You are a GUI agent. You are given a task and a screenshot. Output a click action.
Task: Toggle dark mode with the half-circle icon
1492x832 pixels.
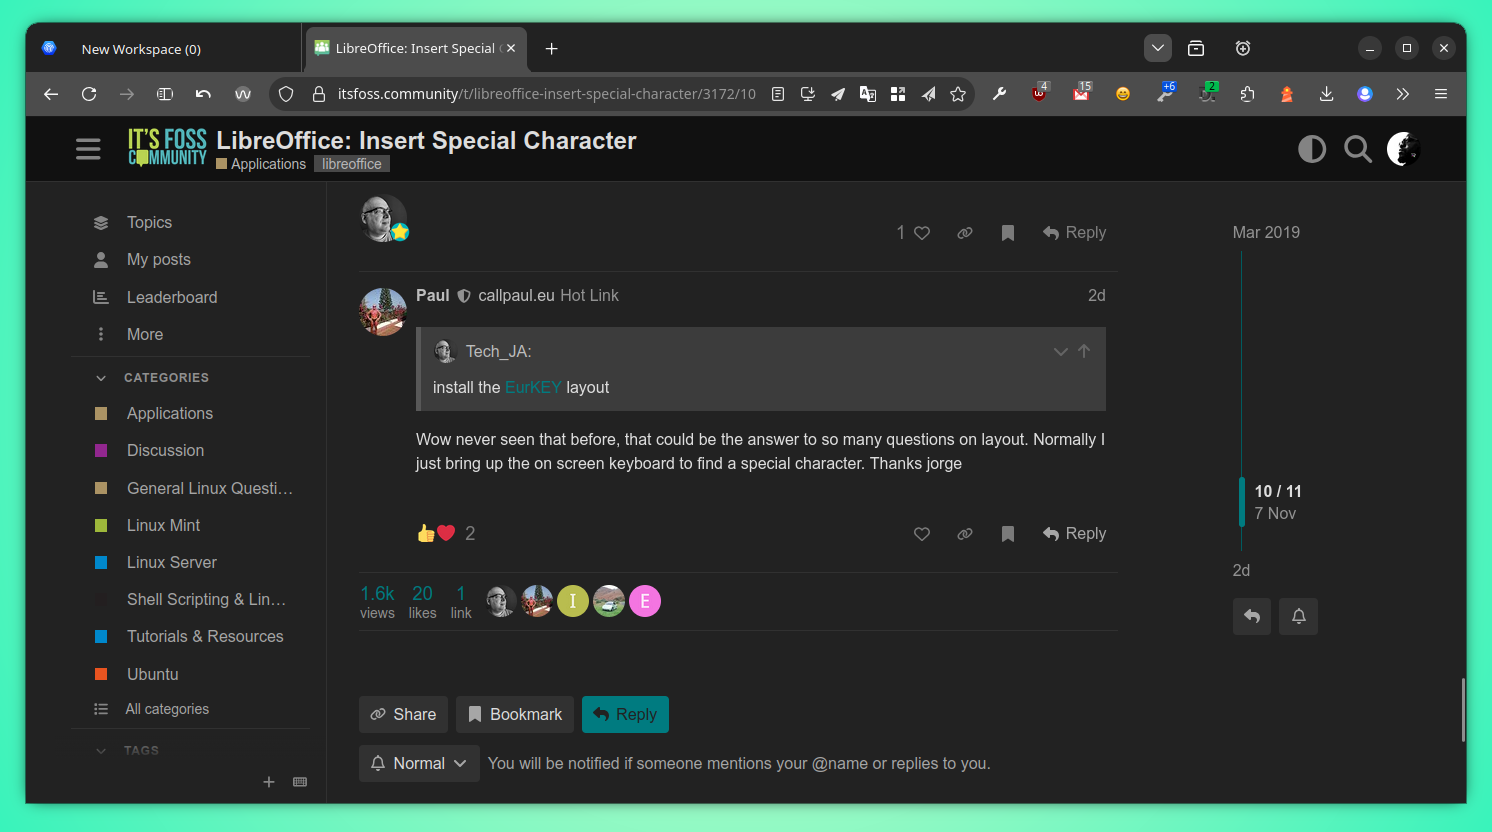coord(1311,149)
